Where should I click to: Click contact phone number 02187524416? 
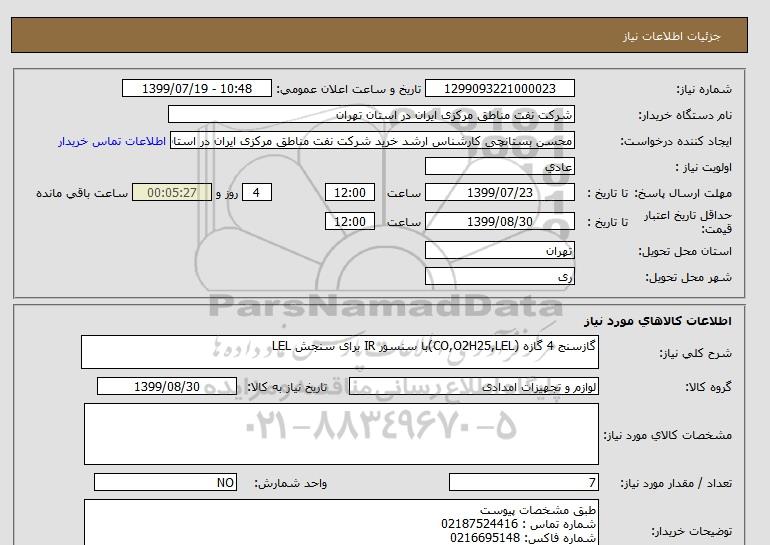[x=479, y=524]
